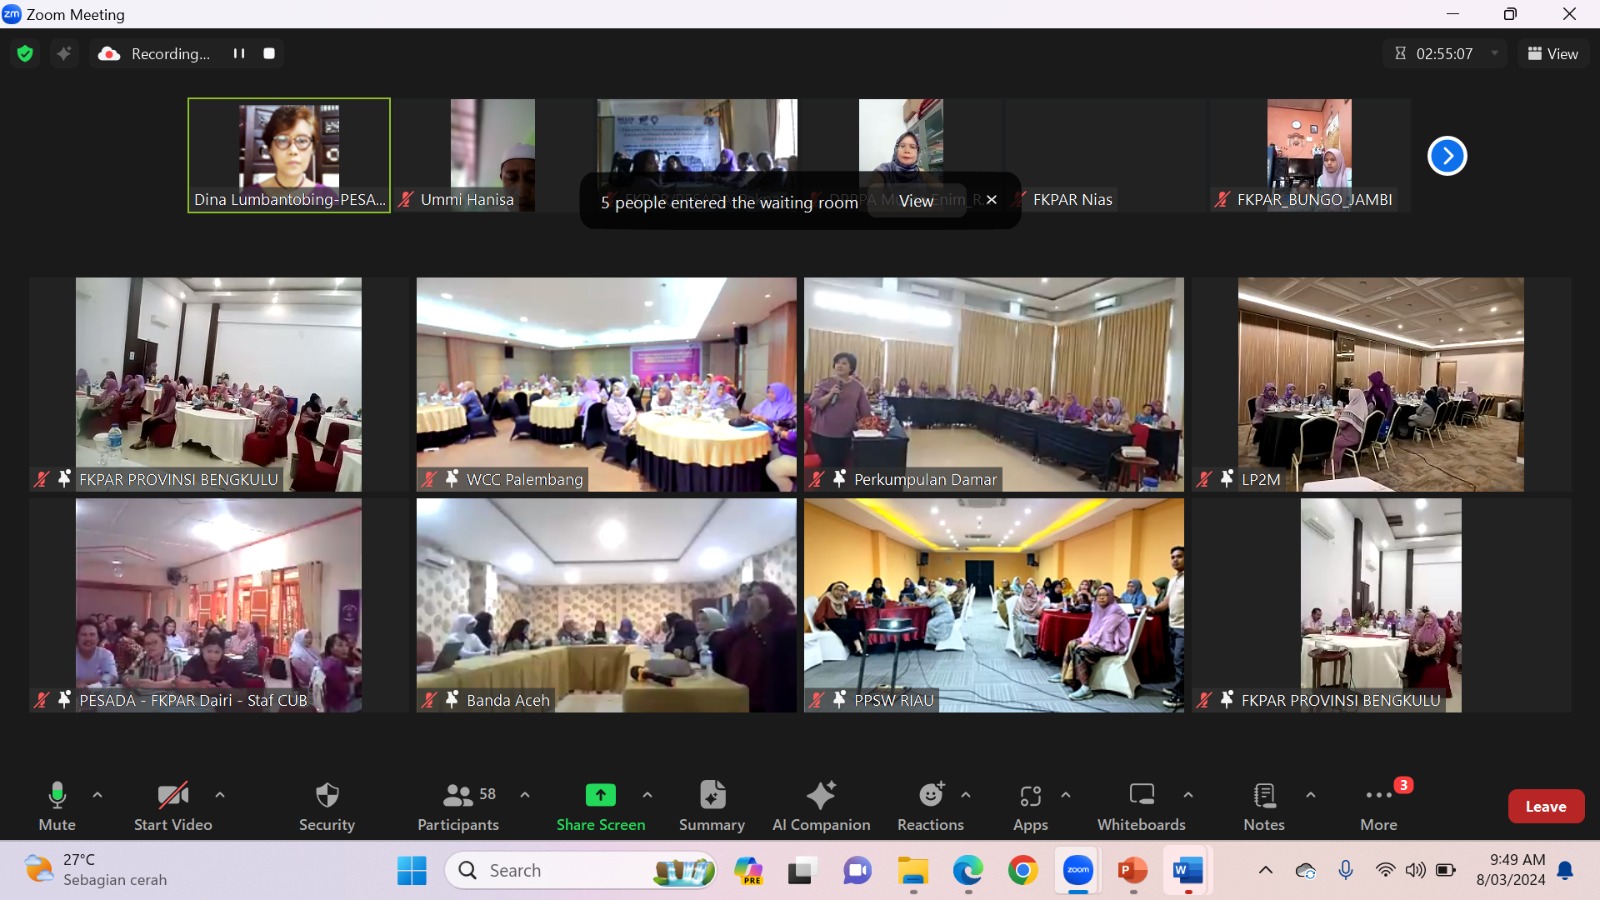Screen dimensions: 1600x900
Task: Open Word from the taskbar
Action: (x=1188, y=871)
